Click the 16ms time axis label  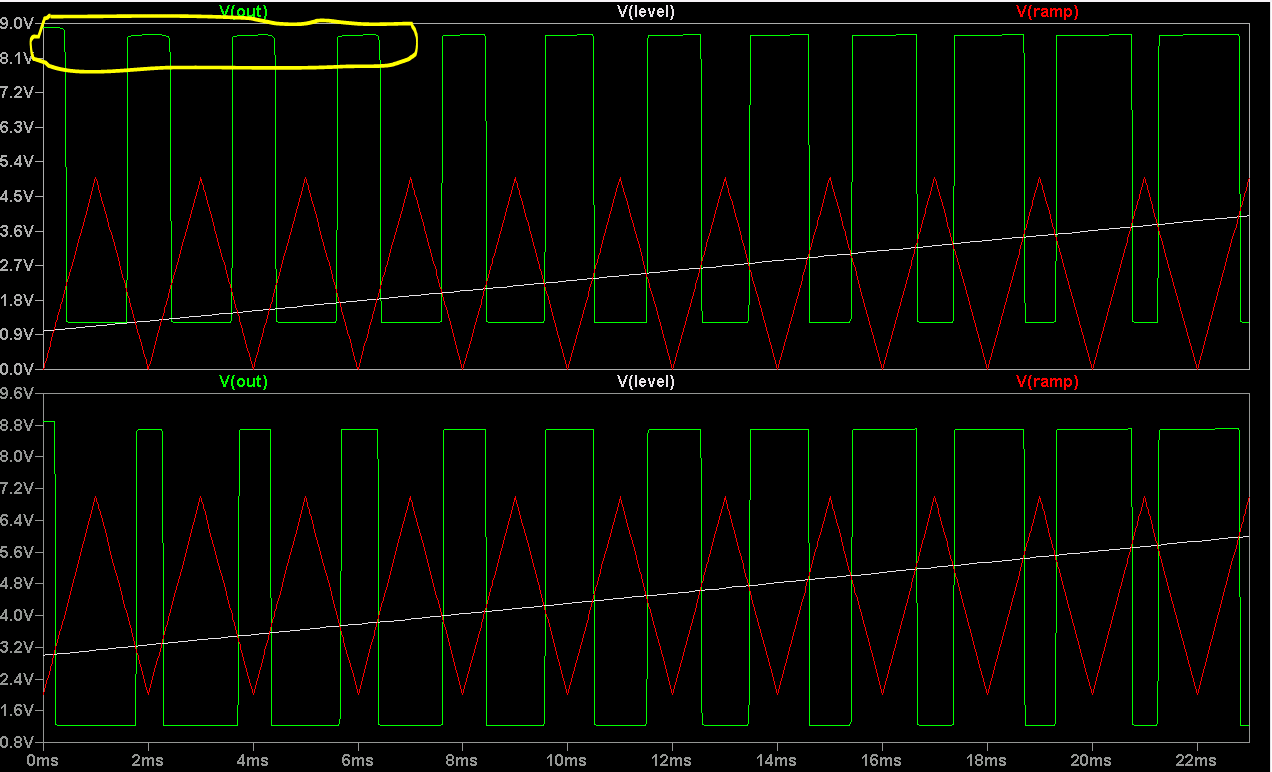(882, 761)
